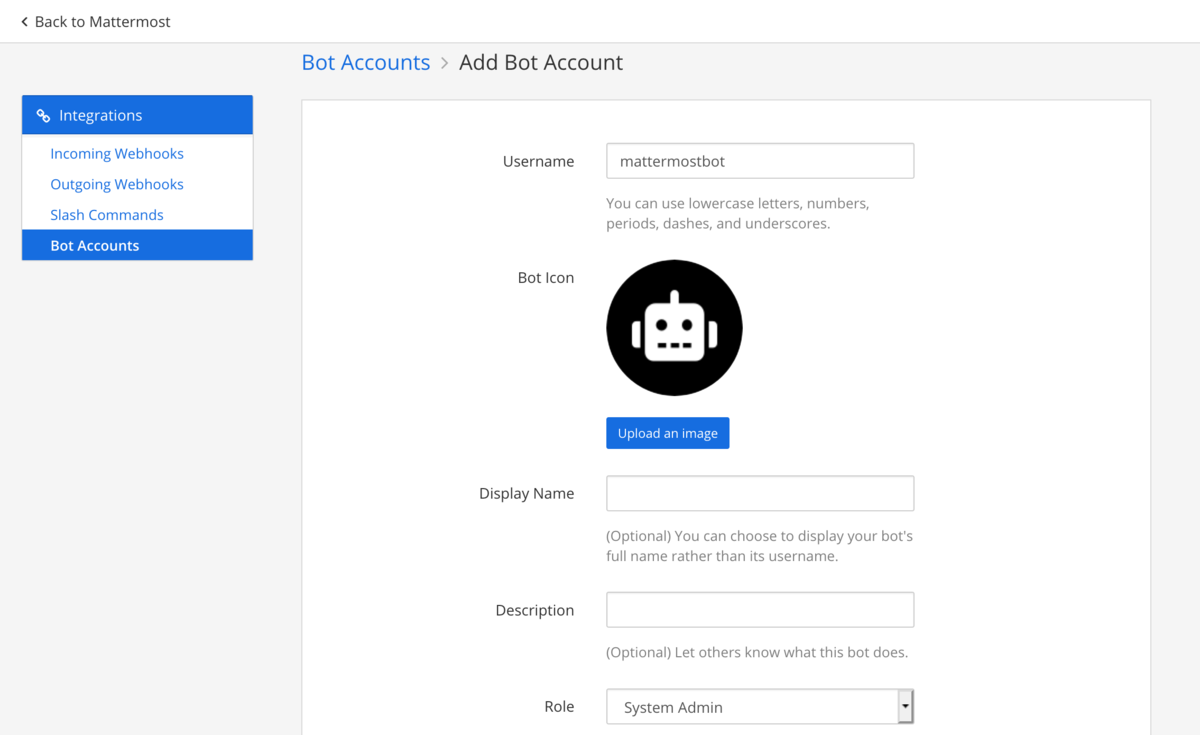Open Incoming Webhooks section
The image size is (1200, 735).
pos(117,154)
